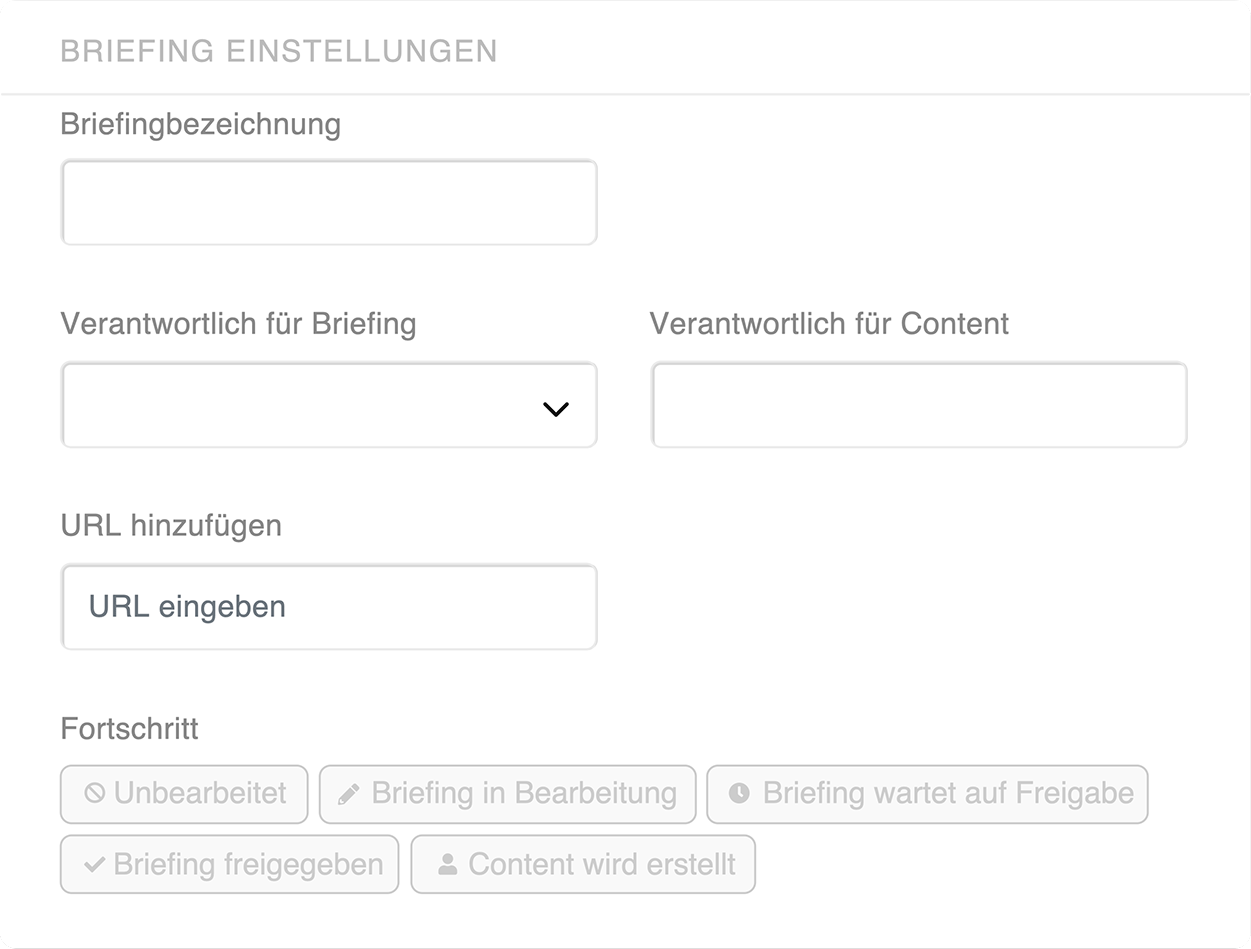Image resolution: width=1251 pixels, height=949 pixels.
Task: Click the clock icon for waiting approval
Action: point(739,794)
